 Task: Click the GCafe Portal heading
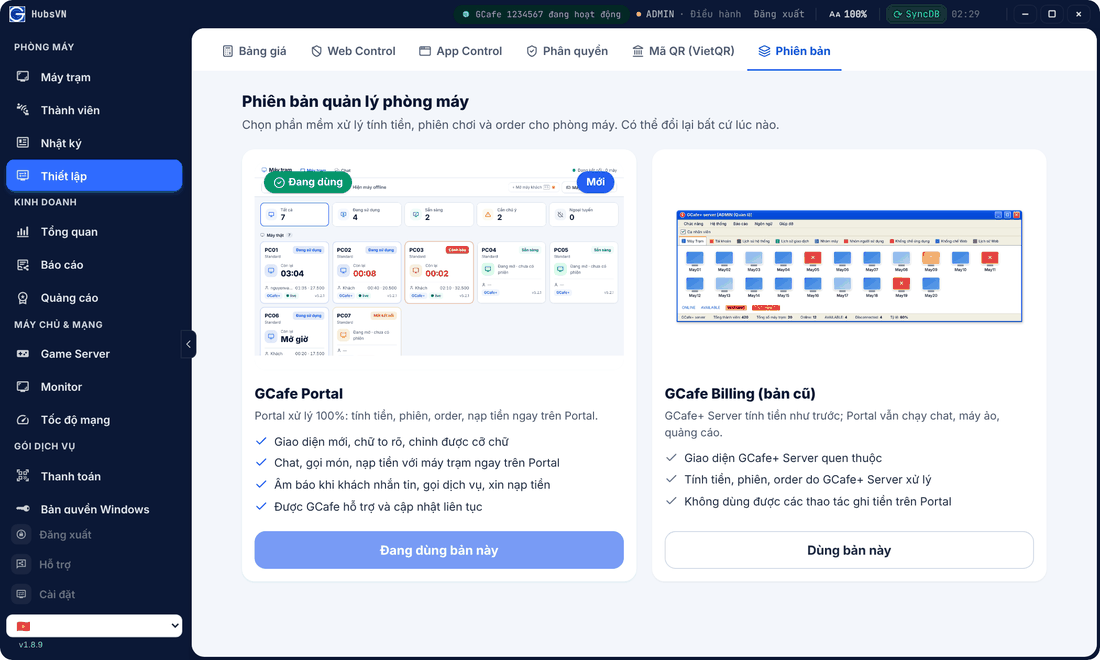point(299,393)
